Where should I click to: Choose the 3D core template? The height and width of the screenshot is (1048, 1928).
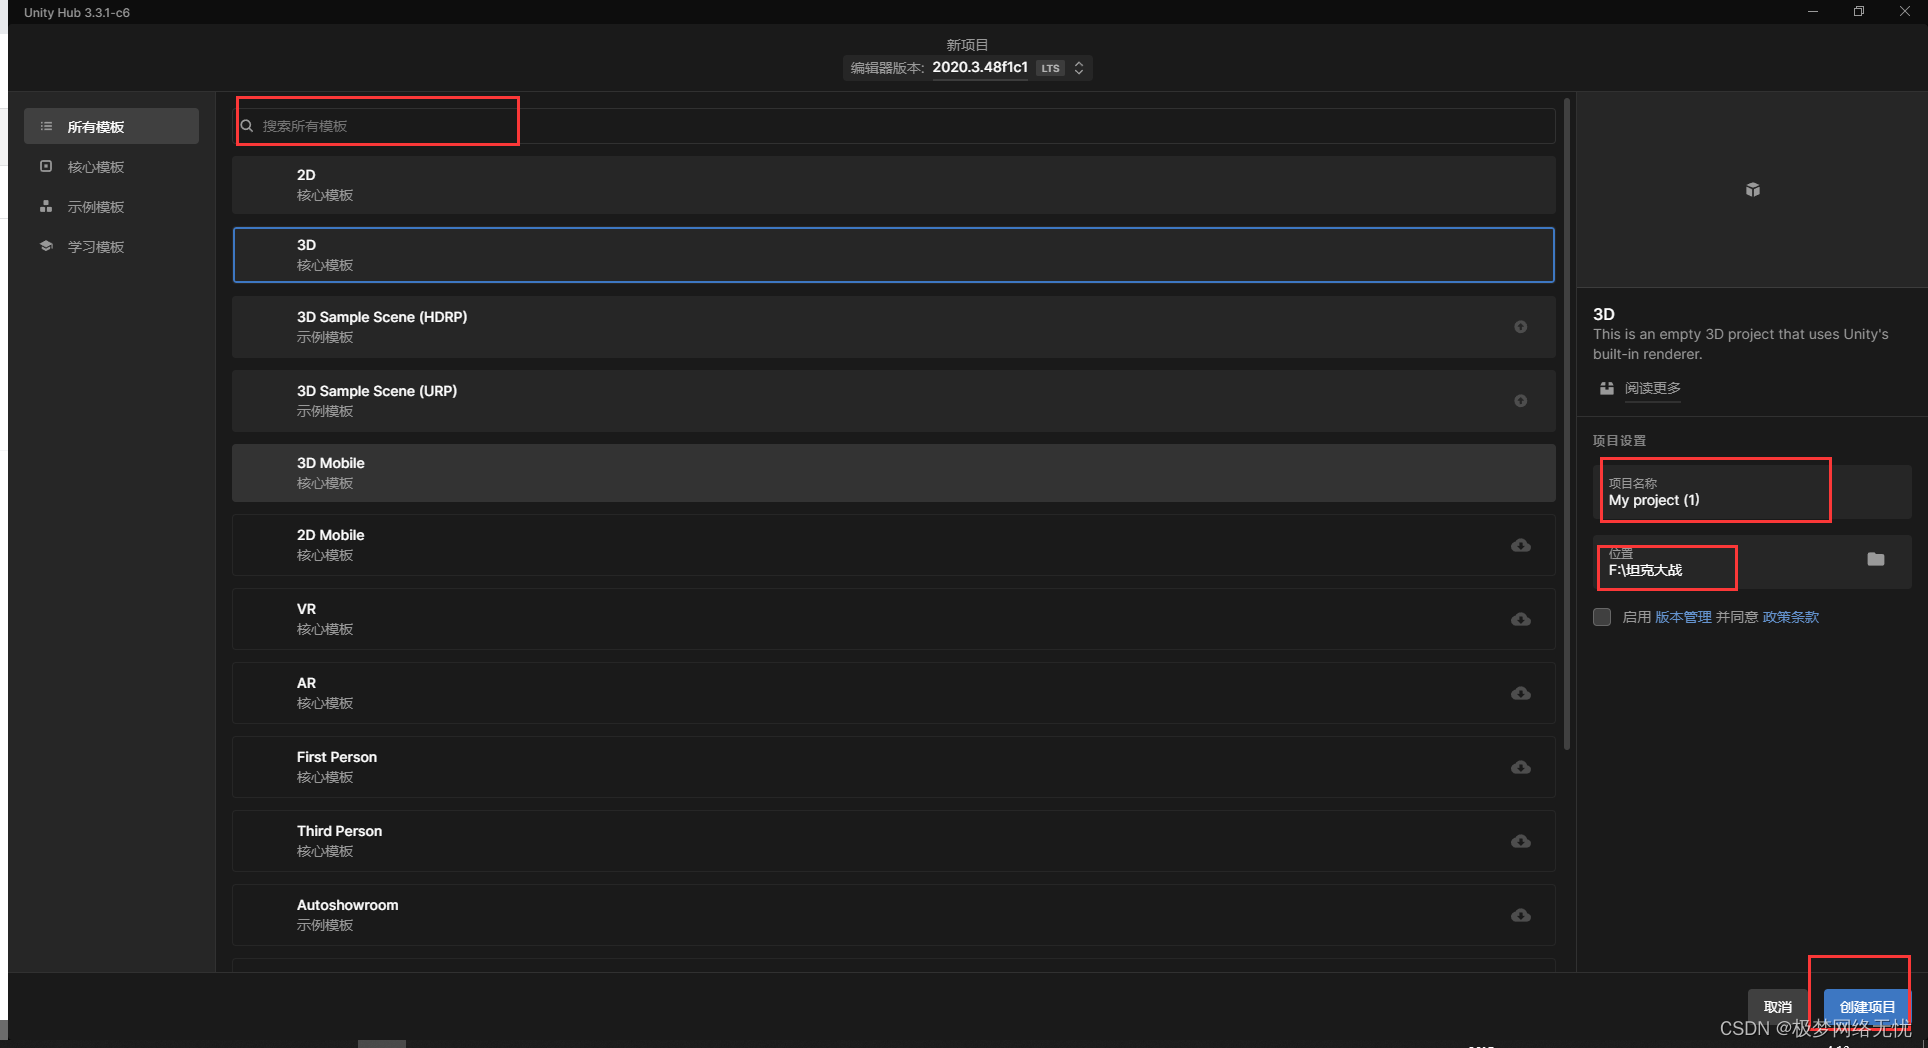click(x=893, y=255)
